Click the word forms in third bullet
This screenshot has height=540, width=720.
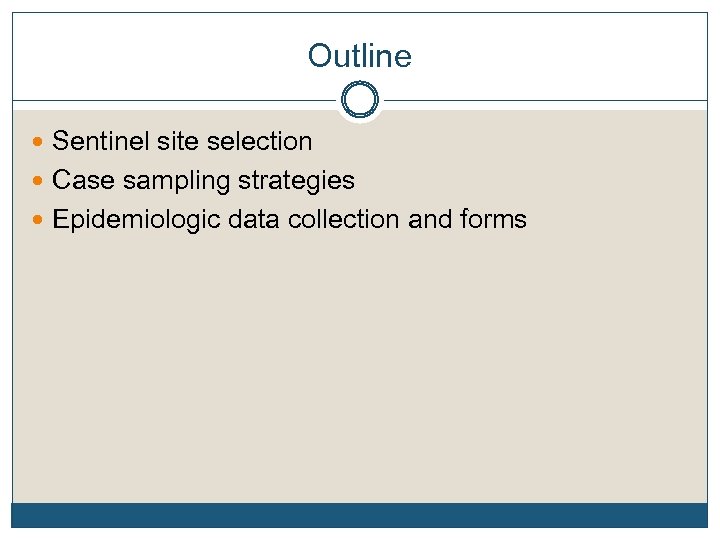click(x=493, y=220)
